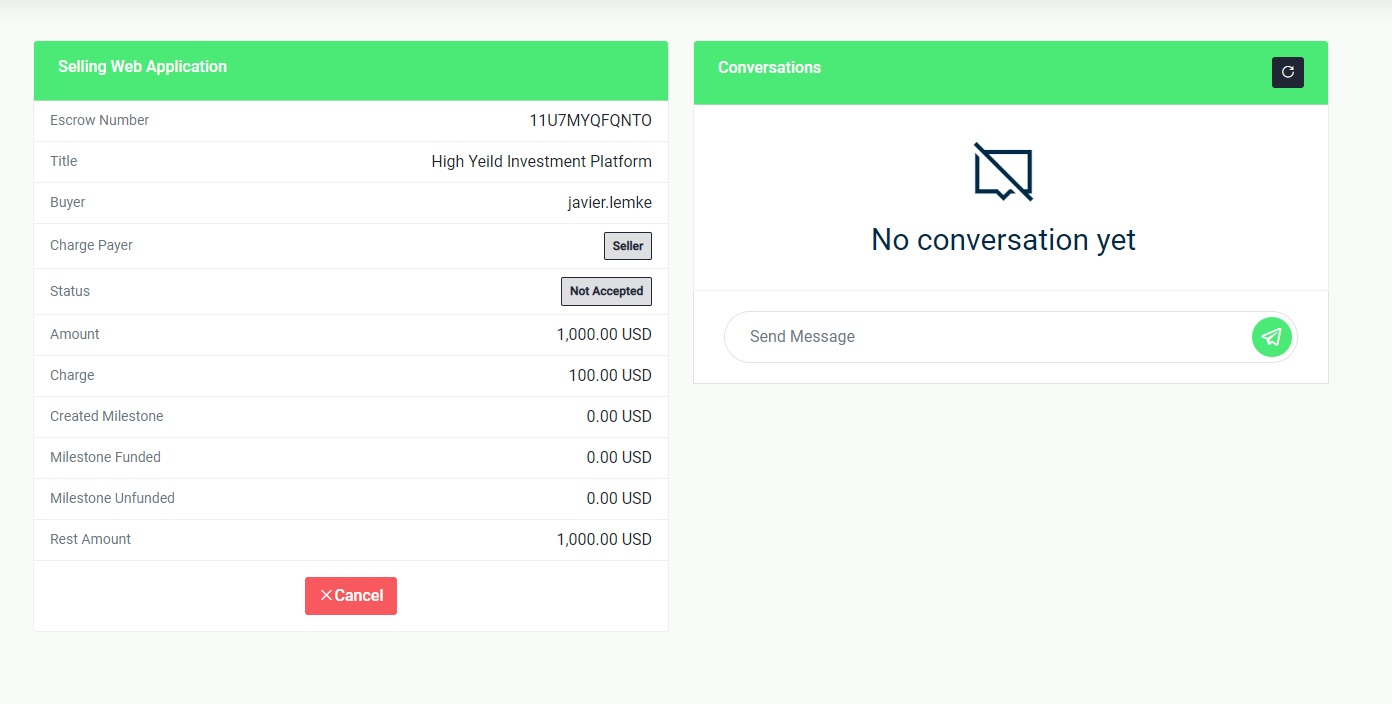Click the Milestone Funded label
The width and height of the screenshot is (1392, 704).
coord(105,458)
